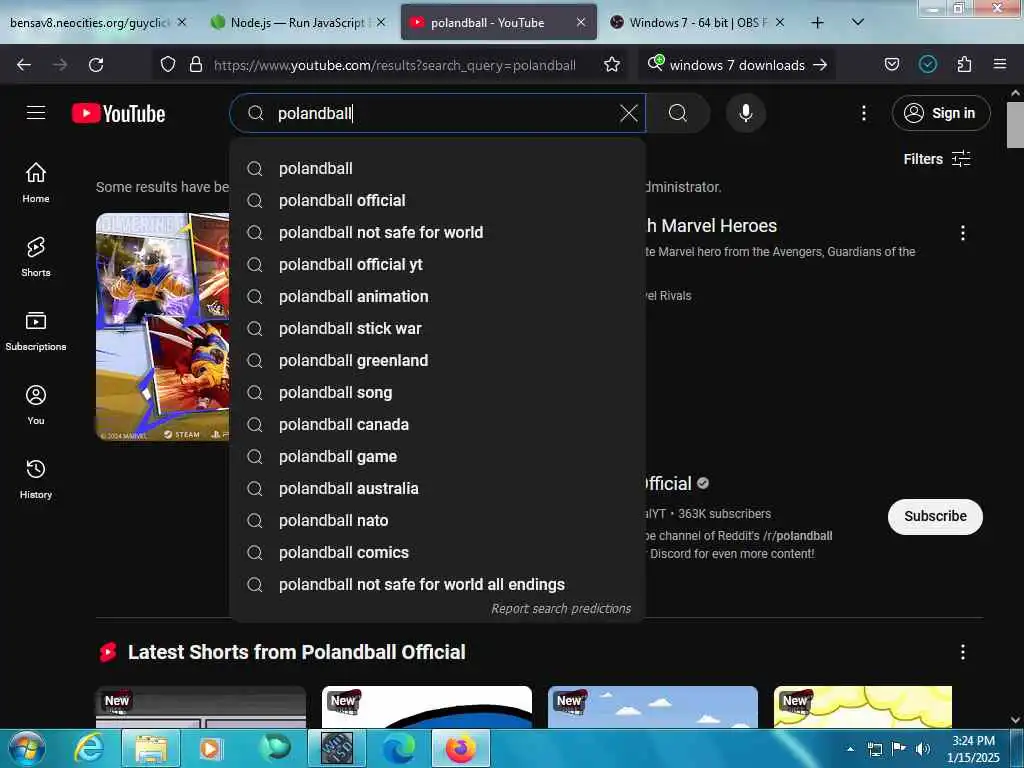Show site security lock information
1024x768 pixels.
[x=195, y=65]
